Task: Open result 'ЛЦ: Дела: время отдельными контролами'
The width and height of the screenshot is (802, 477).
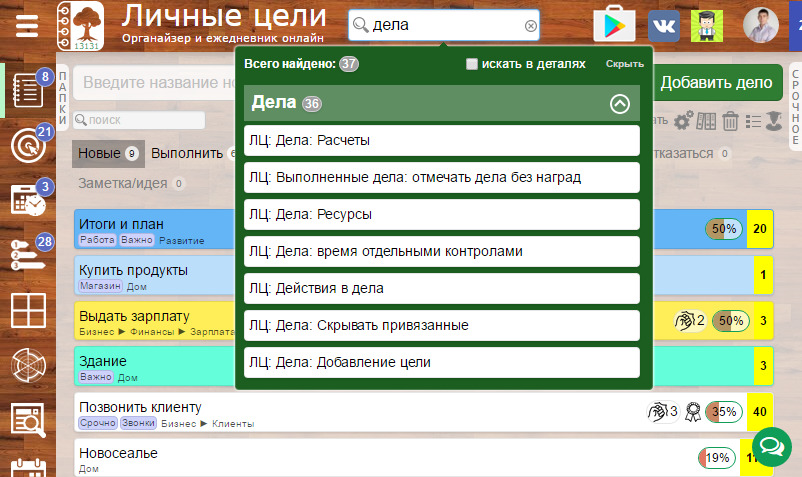Action: pyautogui.click(x=442, y=252)
